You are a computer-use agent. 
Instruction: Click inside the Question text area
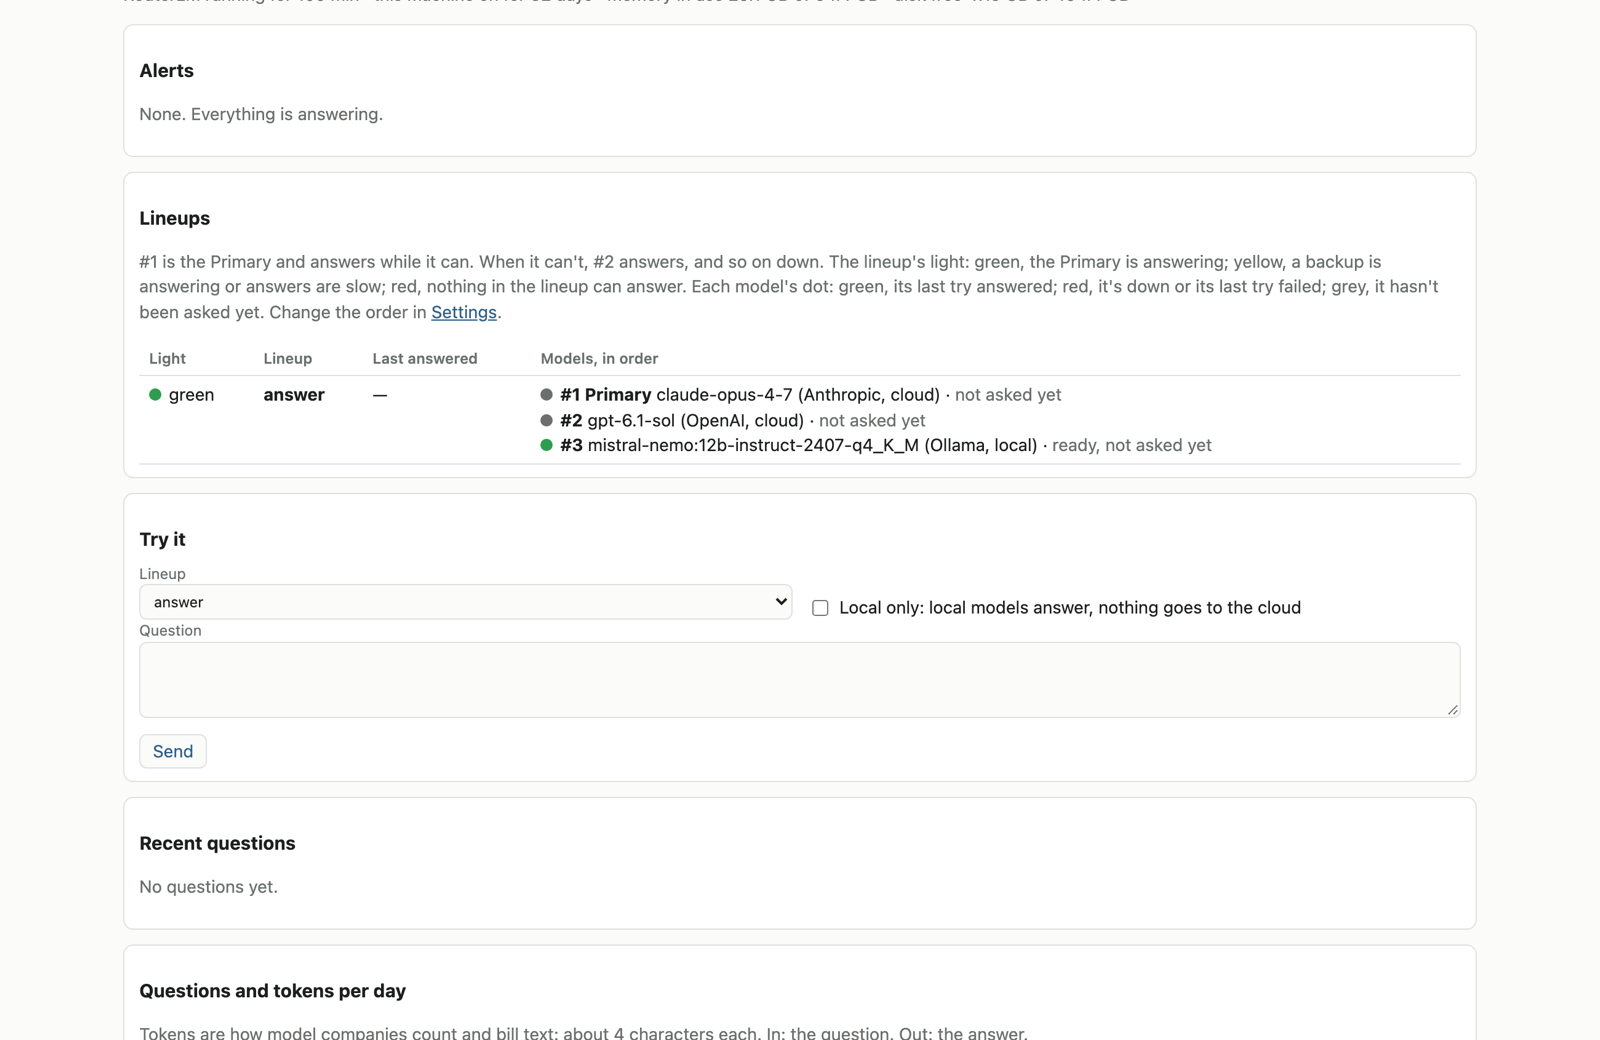799,680
